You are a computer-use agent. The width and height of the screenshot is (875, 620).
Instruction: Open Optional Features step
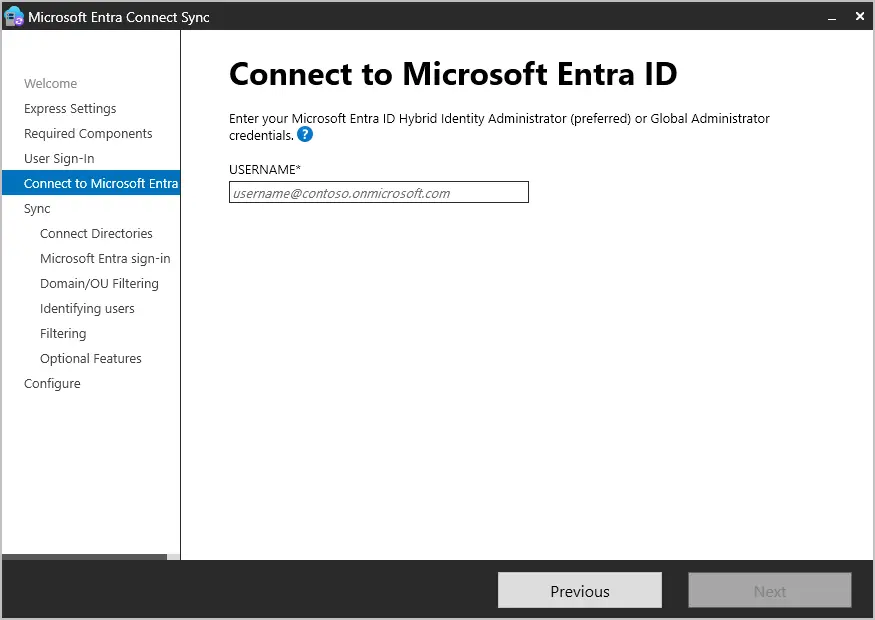[91, 359]
